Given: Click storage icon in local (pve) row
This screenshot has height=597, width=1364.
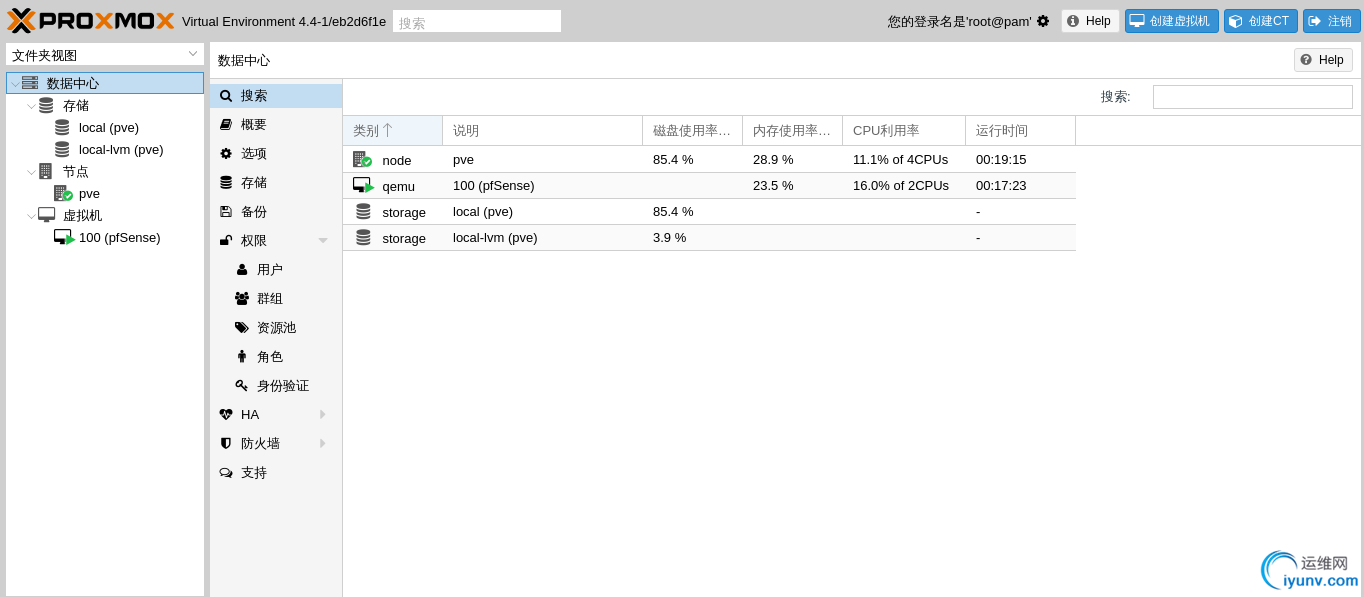Looking at the screenshot, I should point(363,212).
